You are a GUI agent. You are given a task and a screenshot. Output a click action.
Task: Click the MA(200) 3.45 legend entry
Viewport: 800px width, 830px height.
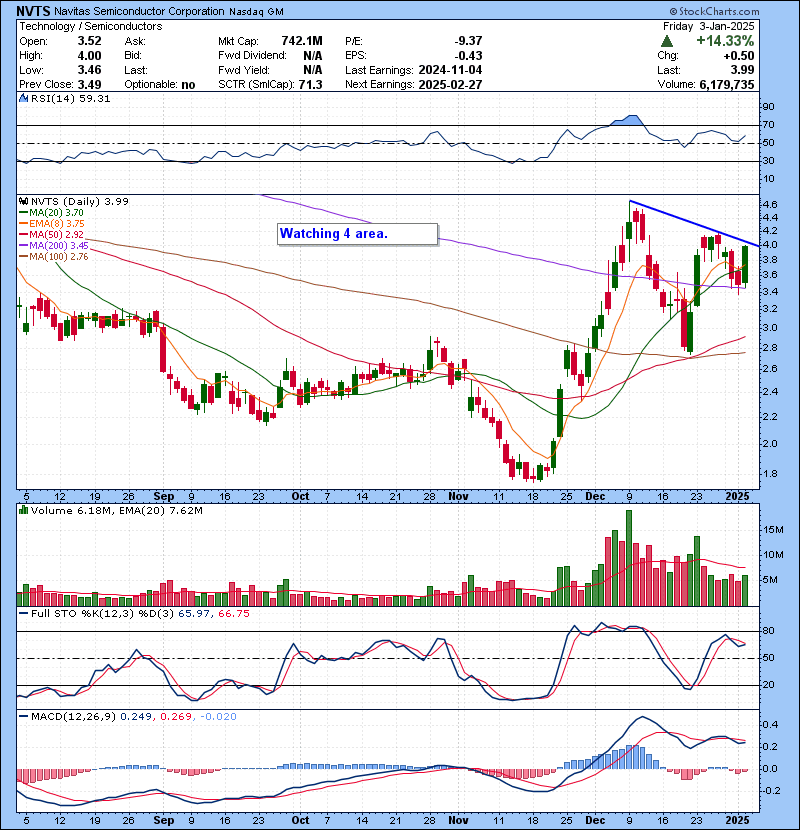[53, 246]
